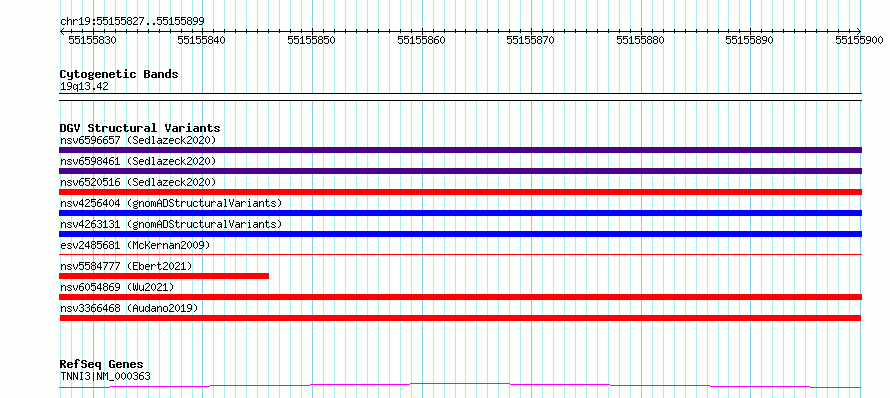
Task: Click the 19q13.42 cytogenetic band label
Action: pos(84,87)
